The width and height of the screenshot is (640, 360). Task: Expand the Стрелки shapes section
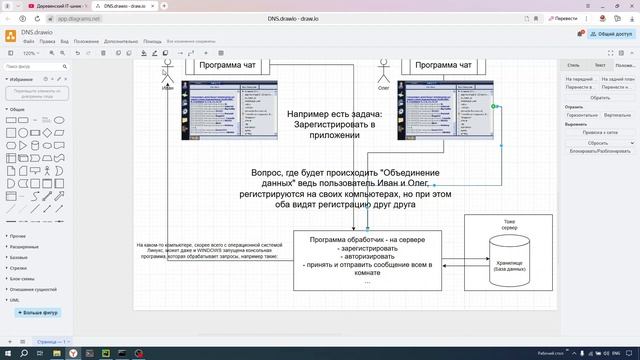pos(16,268)
